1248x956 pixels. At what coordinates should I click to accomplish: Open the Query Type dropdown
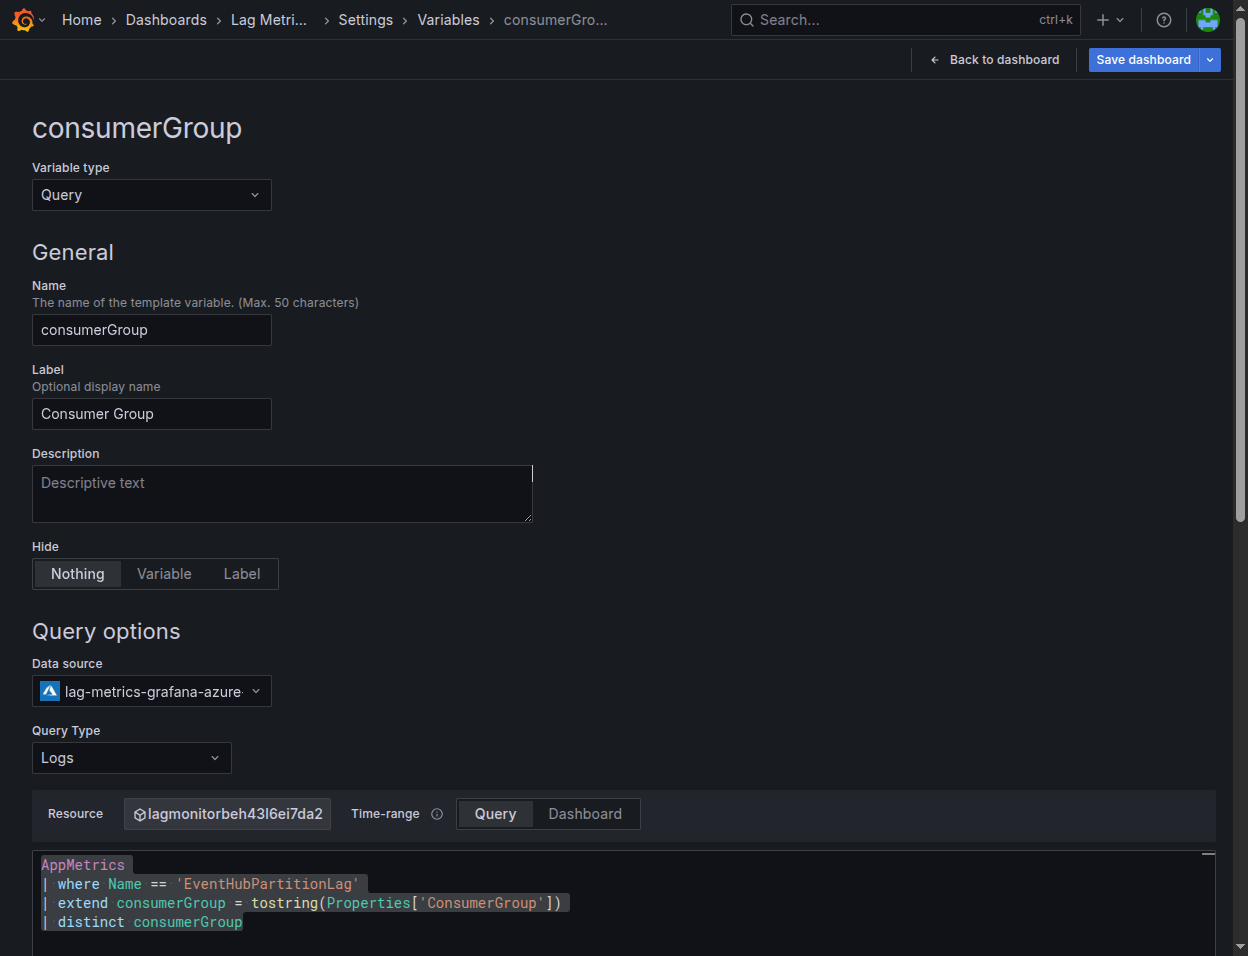pos(132,758)
